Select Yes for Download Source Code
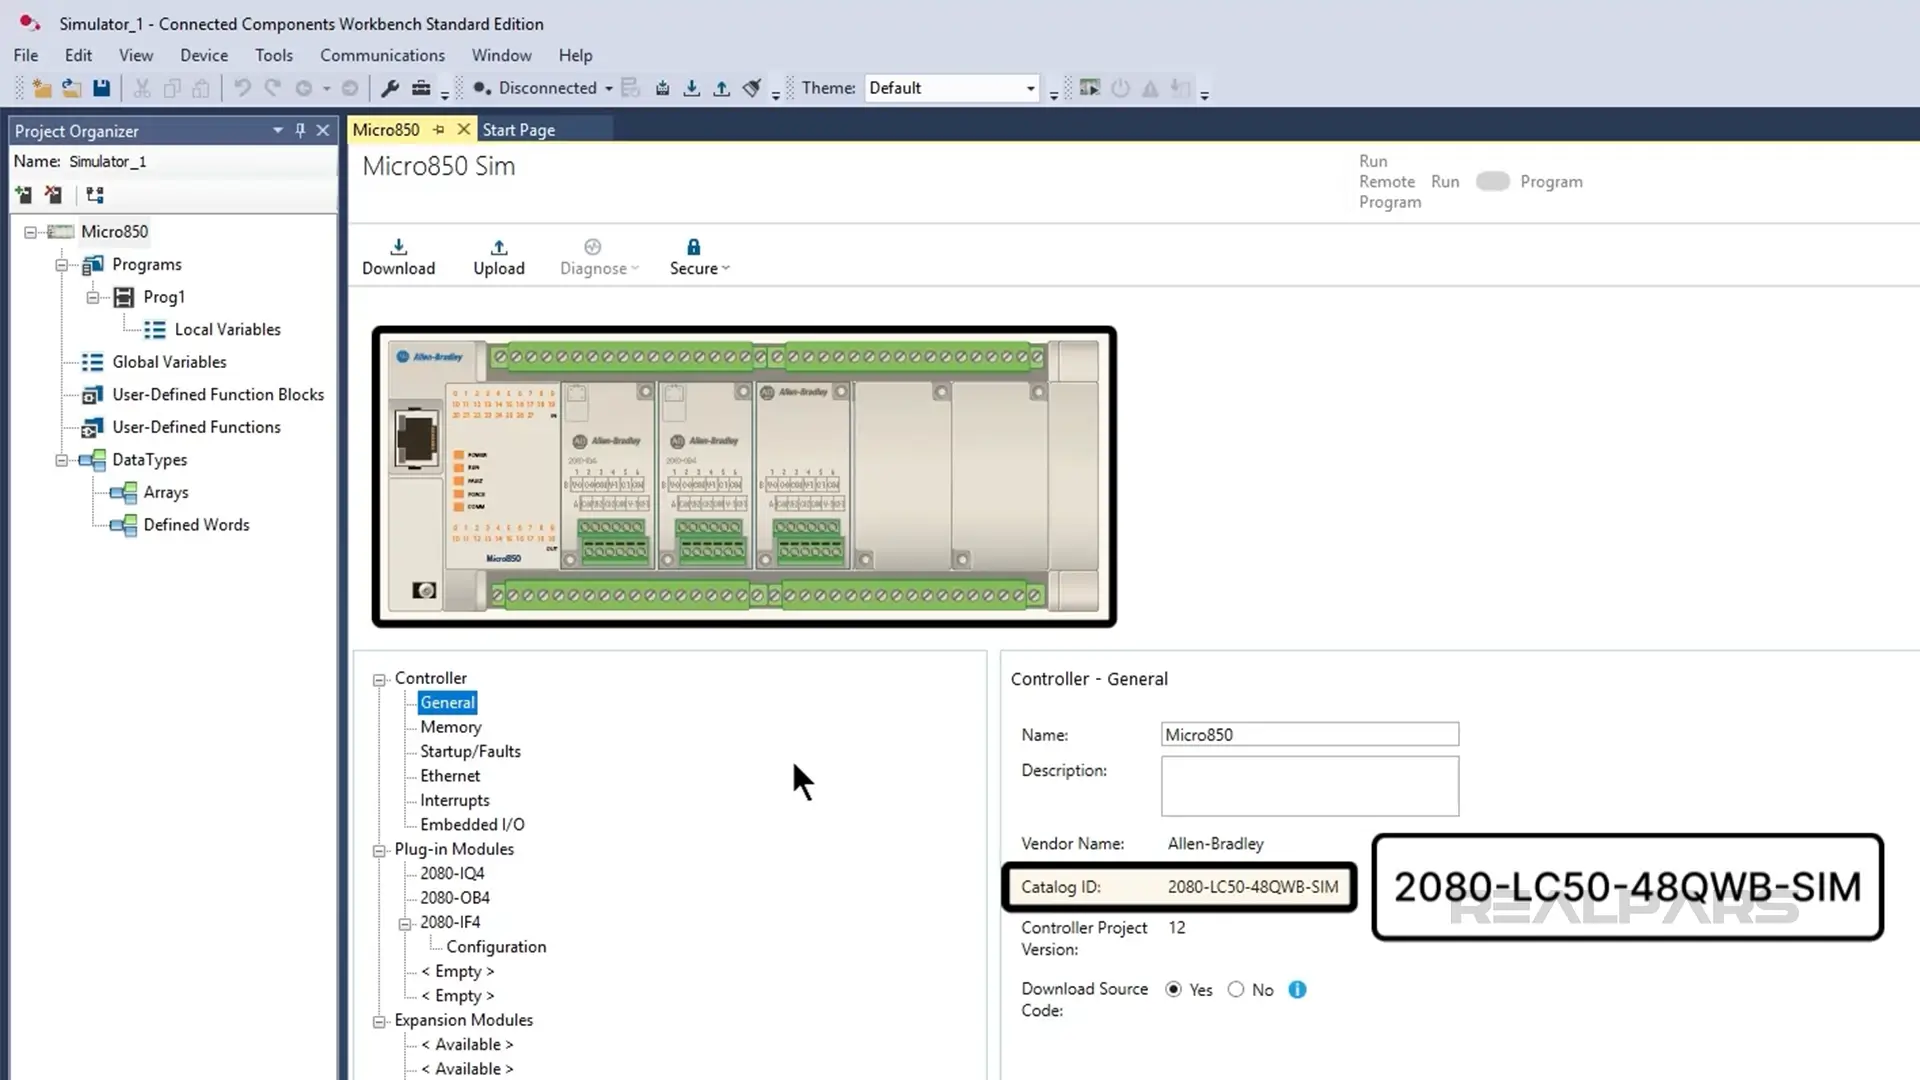 pos(1173,989)
